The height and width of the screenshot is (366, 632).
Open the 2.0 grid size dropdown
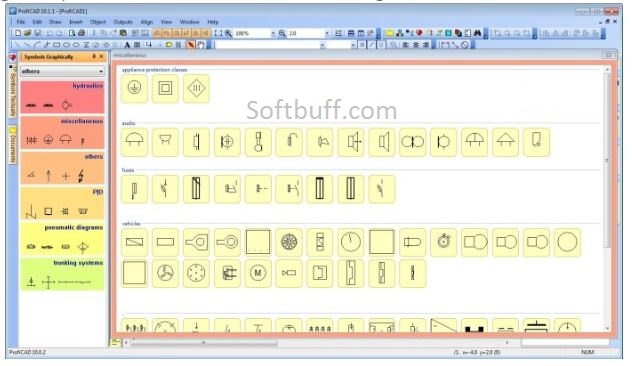tap(327, 33)
